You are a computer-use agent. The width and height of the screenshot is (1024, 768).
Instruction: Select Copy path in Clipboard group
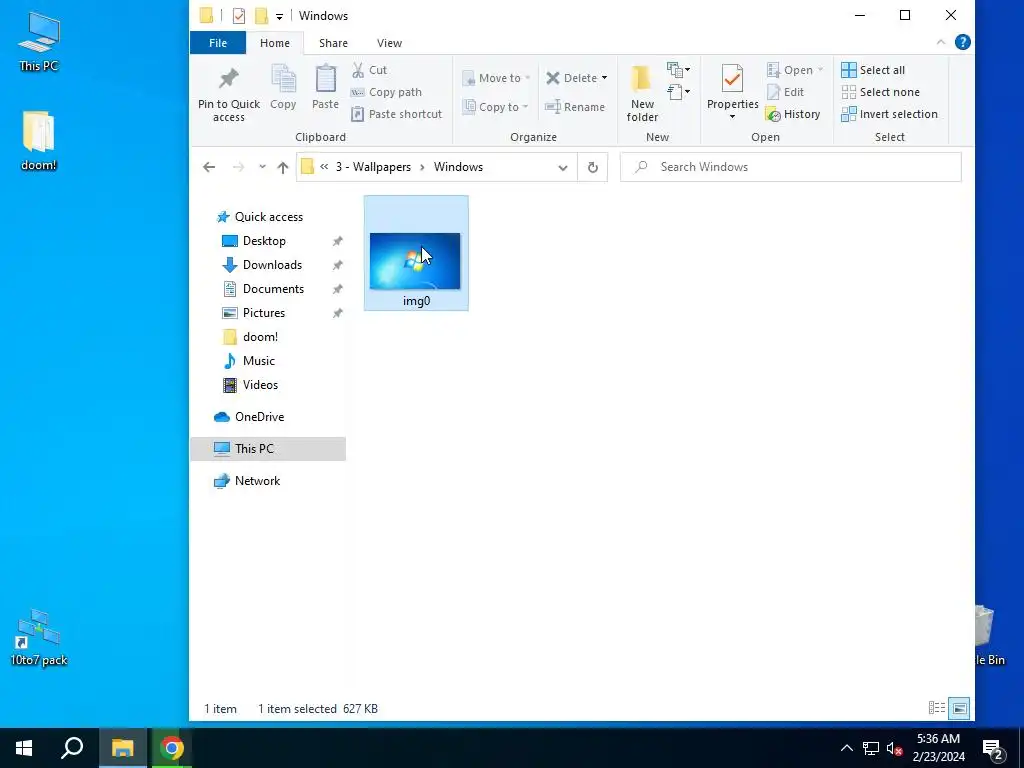point(387,92)
